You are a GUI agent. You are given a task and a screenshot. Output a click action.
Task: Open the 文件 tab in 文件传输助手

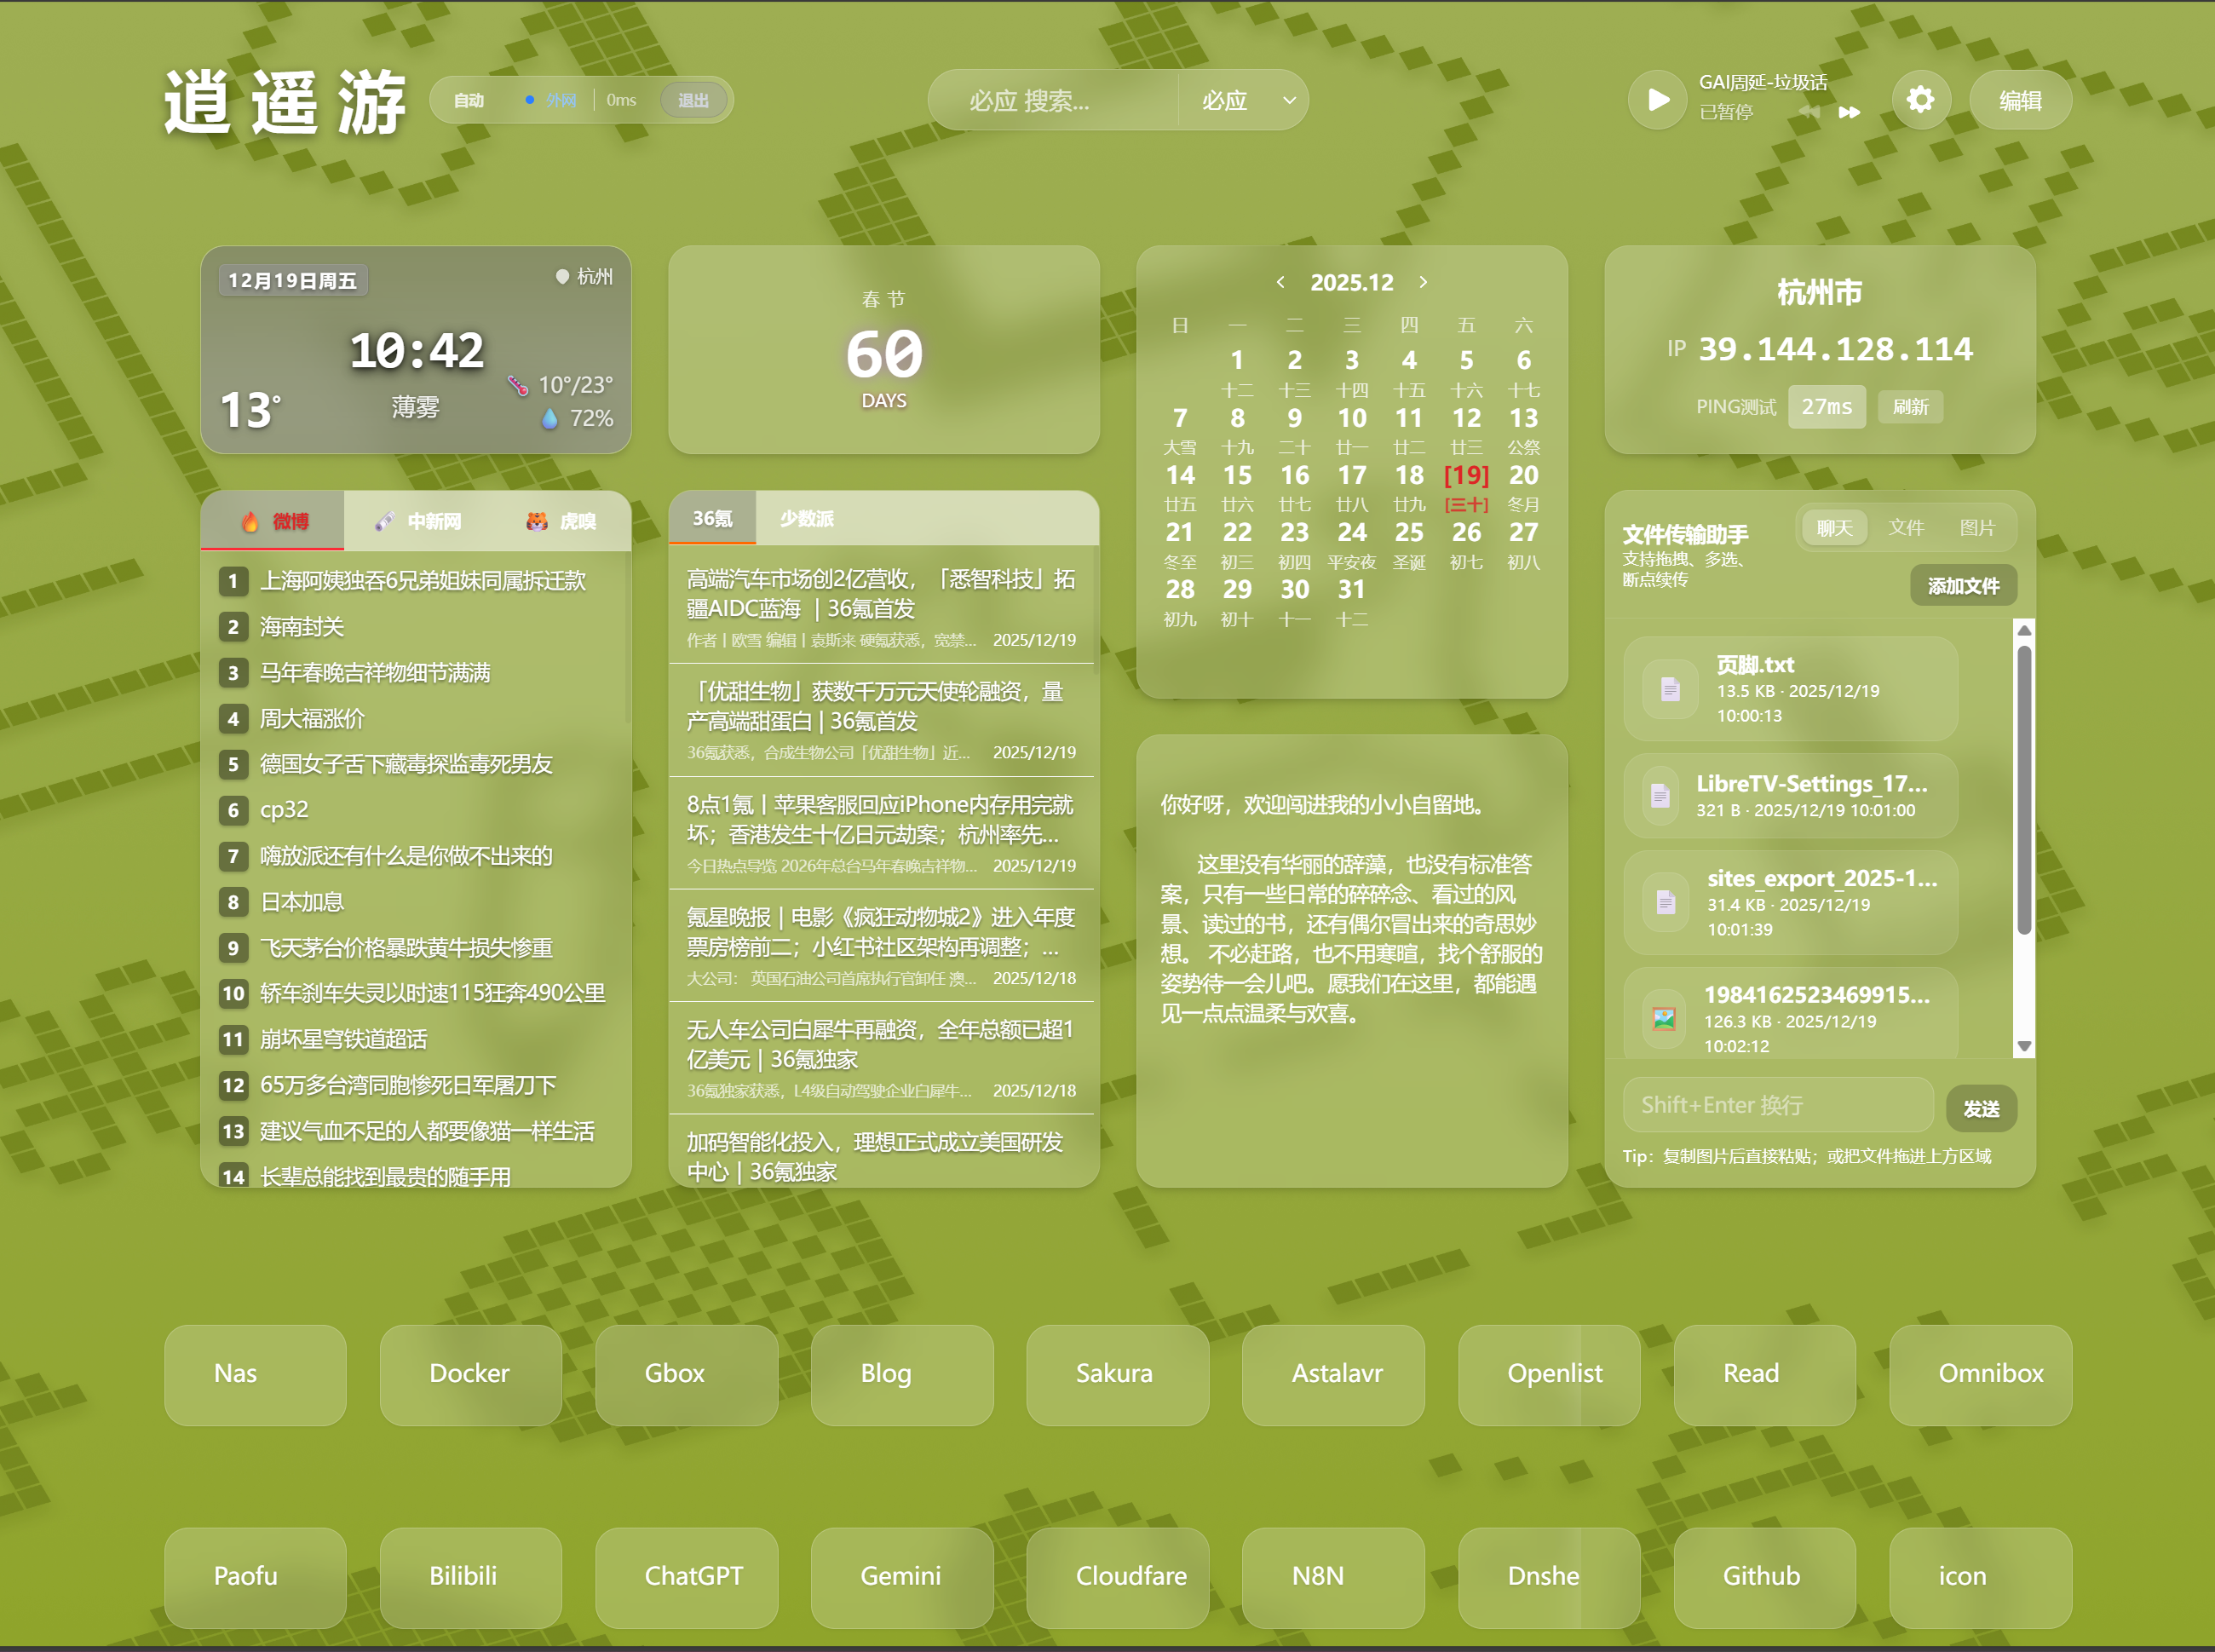1907,527
